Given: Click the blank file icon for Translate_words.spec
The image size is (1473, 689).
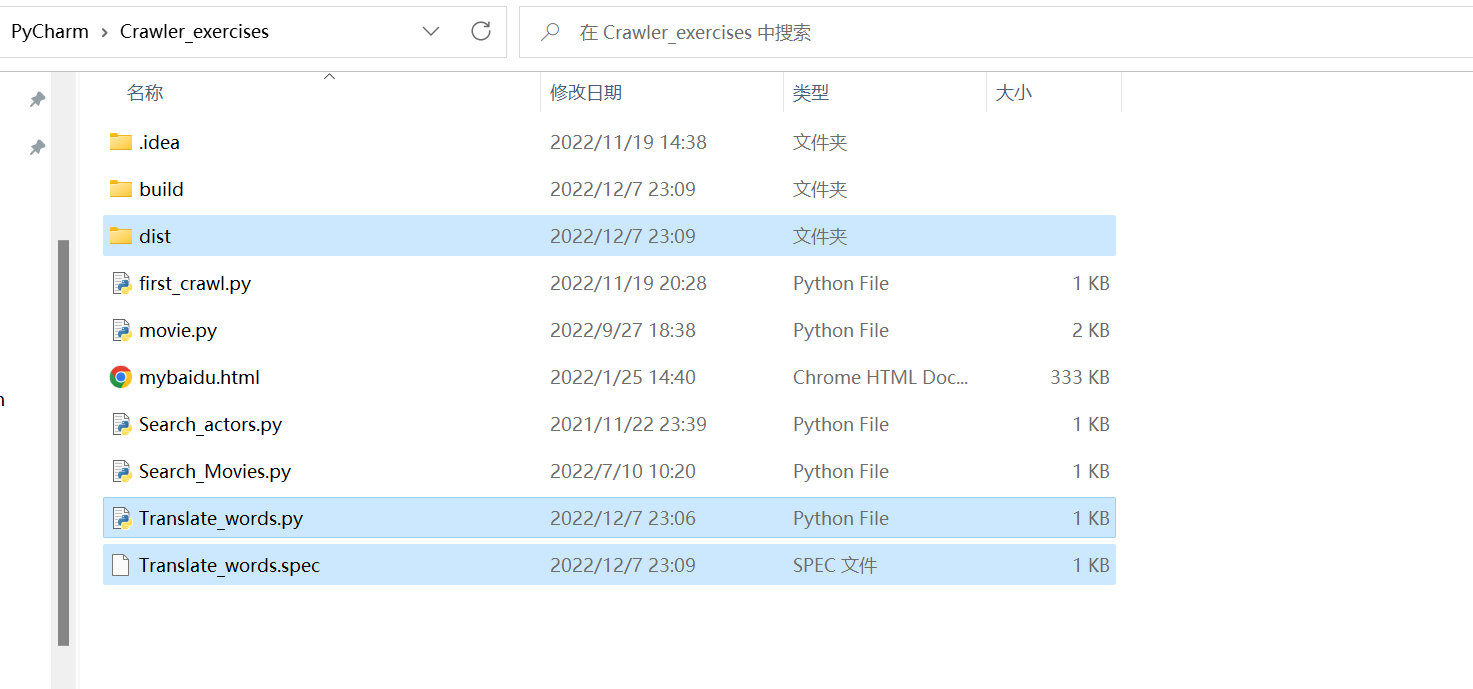Looking at the screenshot, I should 121,565.
